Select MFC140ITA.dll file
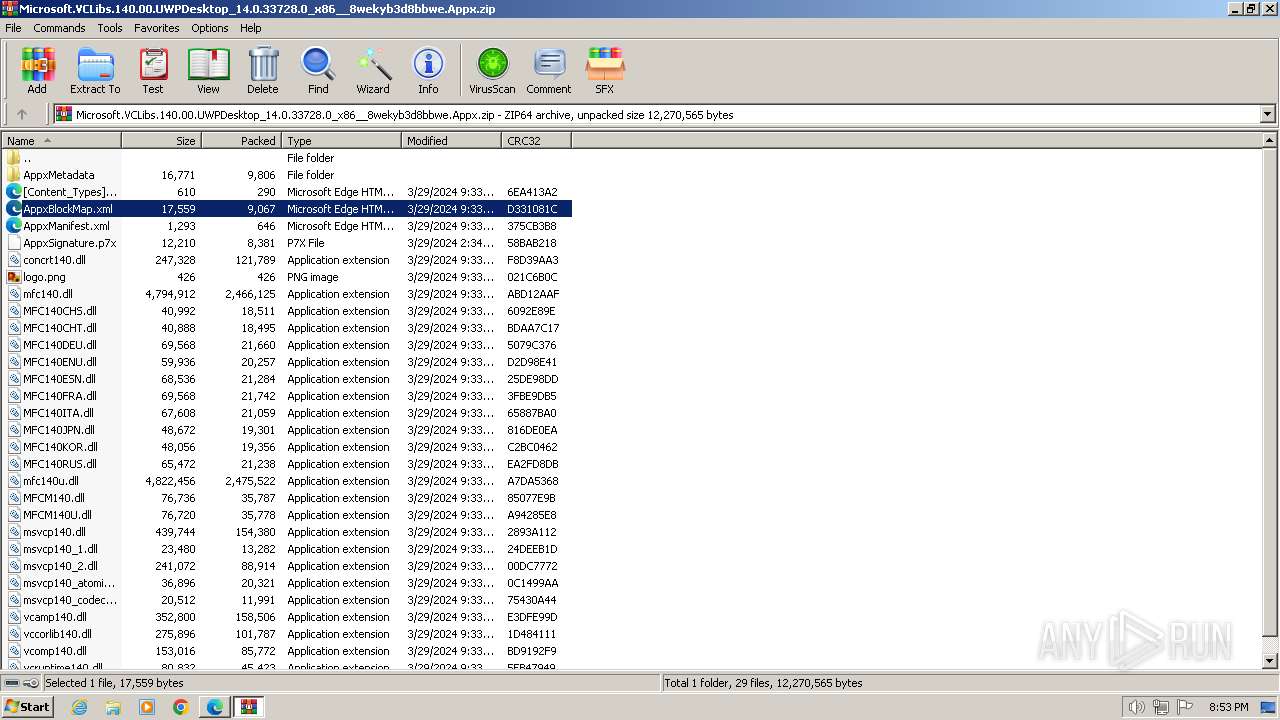The width and height of the screenshot is (1280, 720). [288, 413]
